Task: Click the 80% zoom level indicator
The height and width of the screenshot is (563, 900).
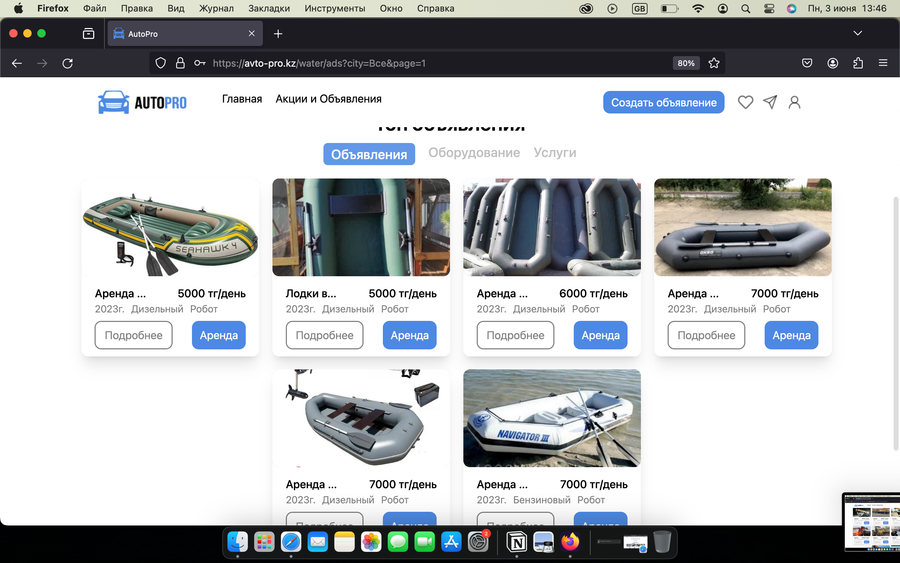Action: (686, 63)
